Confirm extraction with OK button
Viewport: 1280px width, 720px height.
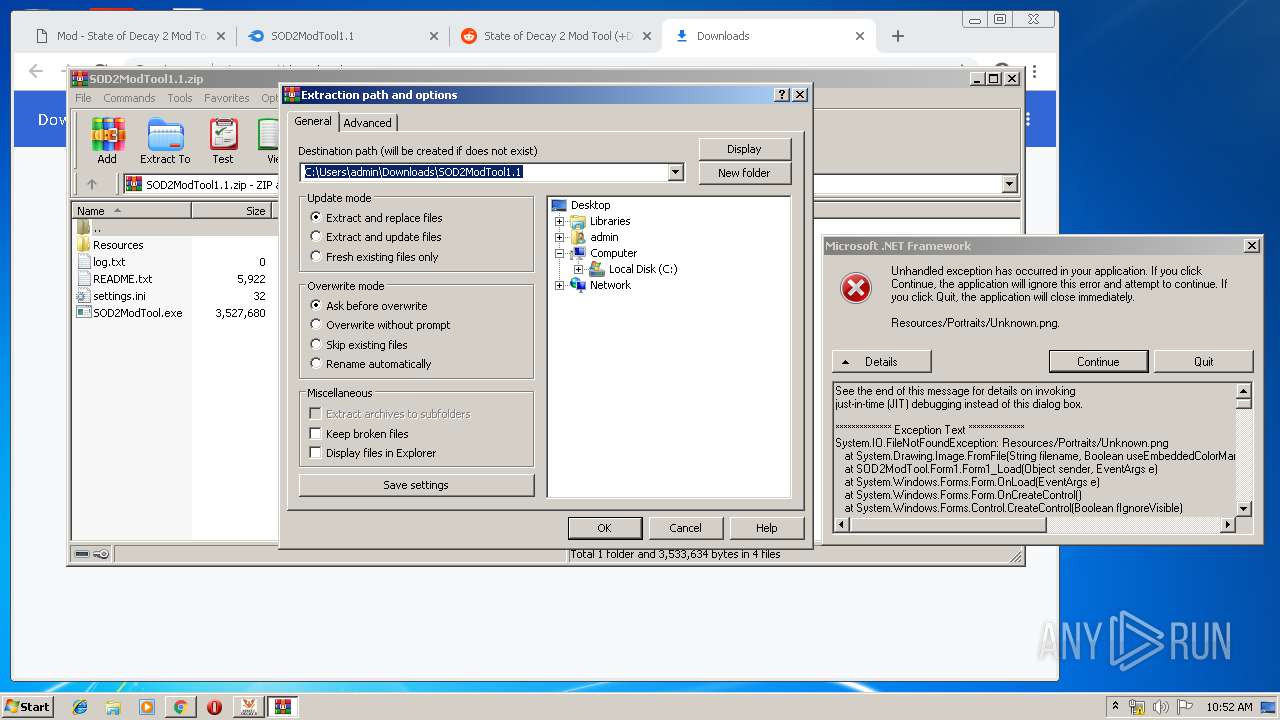[604, 528]
